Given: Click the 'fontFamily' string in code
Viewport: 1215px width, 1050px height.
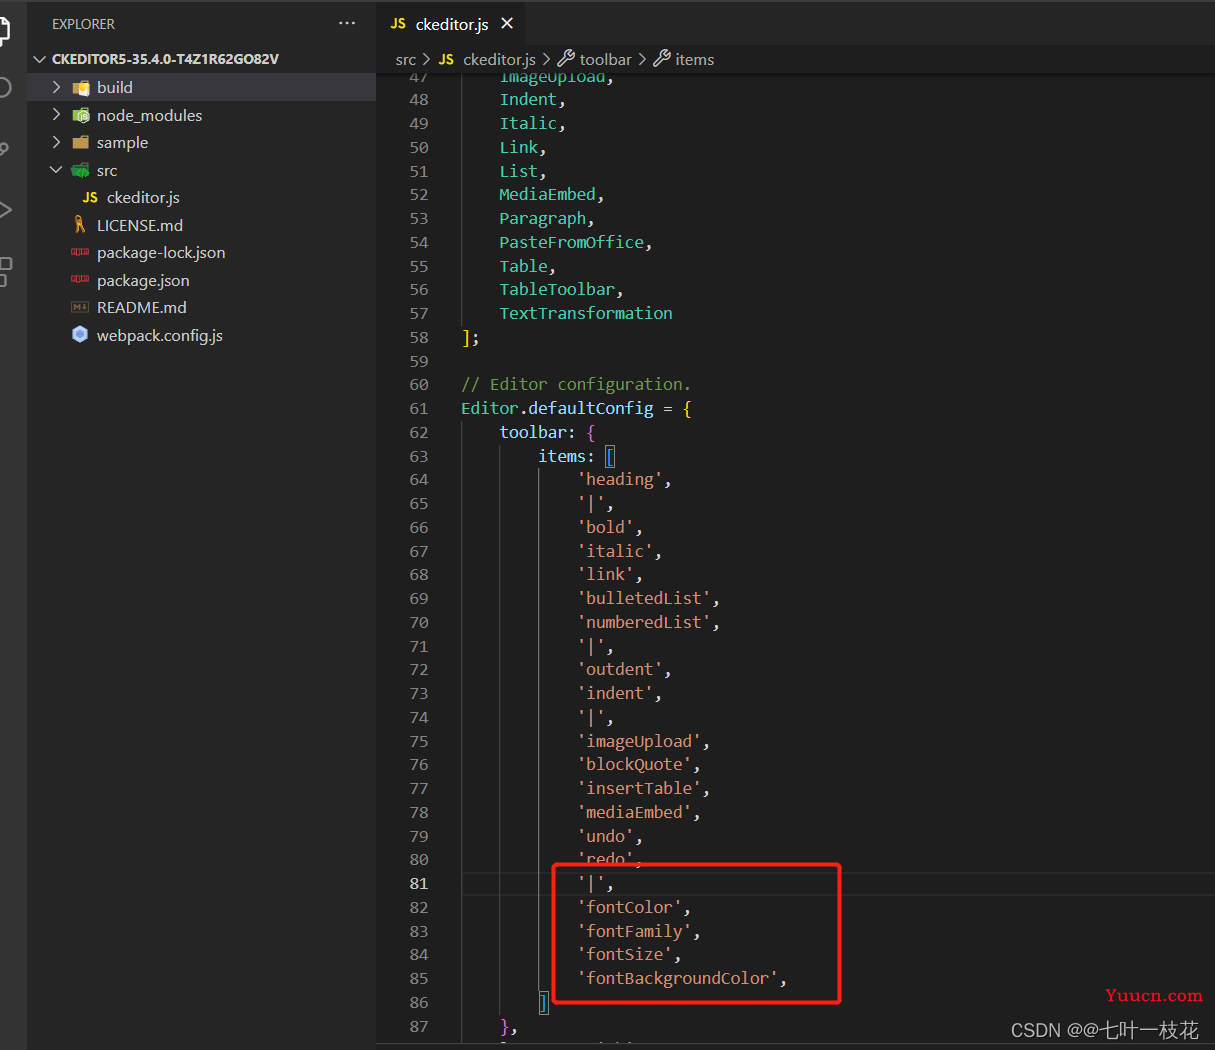Looking at the screenshot, I should [635, 931].
